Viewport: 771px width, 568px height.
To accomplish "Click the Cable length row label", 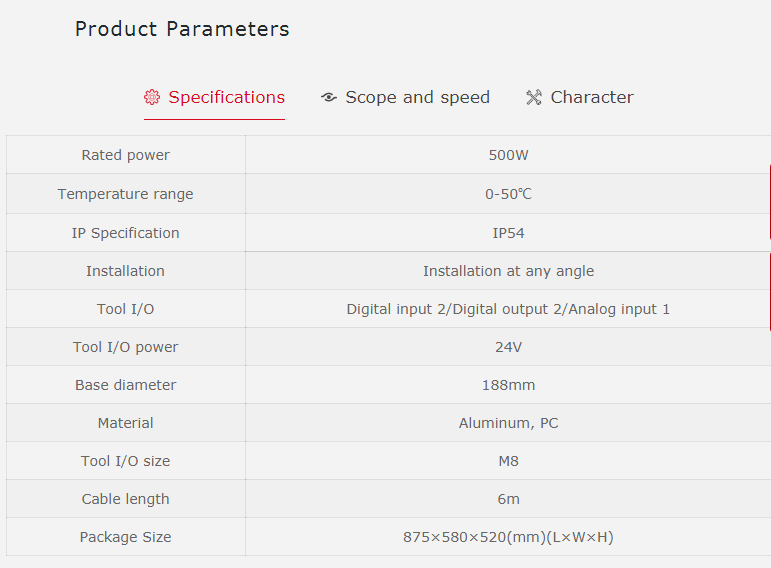I will [125, 499].
